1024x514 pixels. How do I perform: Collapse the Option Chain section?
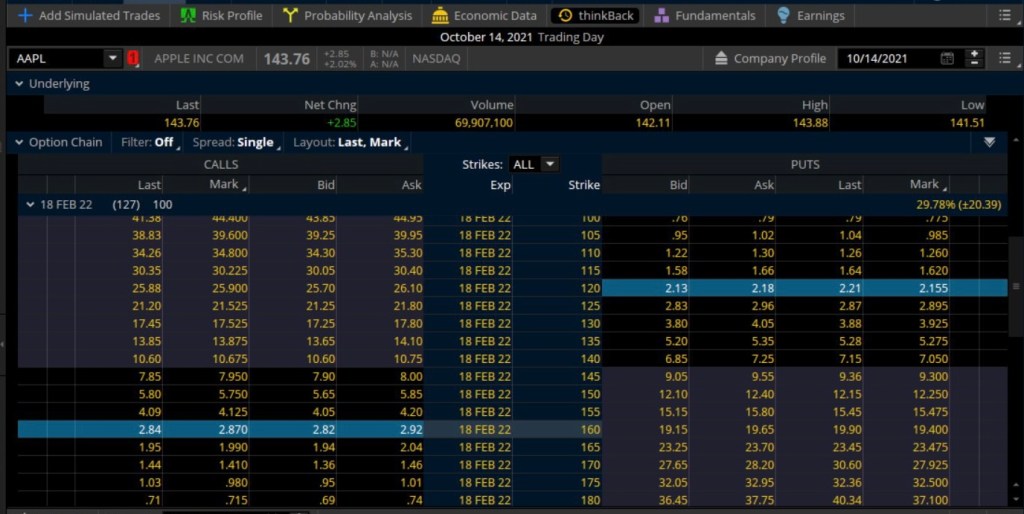[19, 142]
